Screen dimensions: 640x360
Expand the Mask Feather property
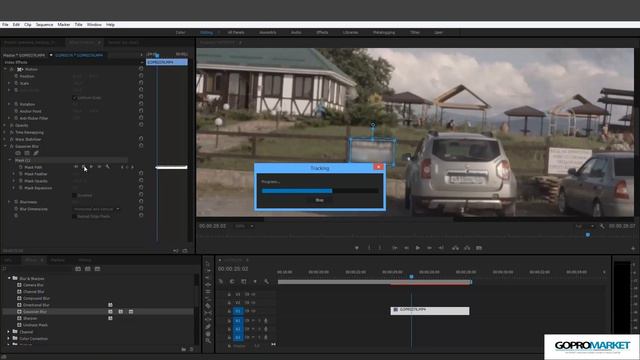tap(14, 174)
